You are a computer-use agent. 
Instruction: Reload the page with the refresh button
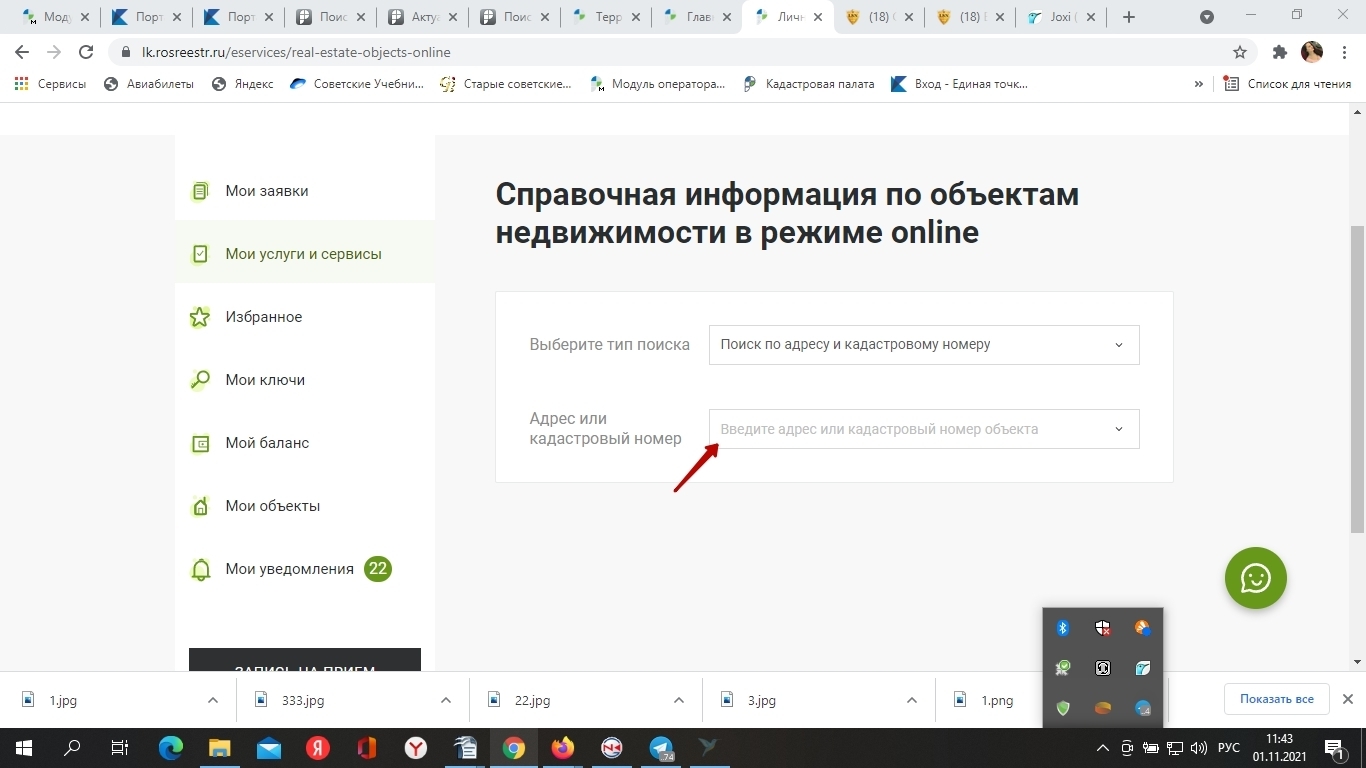pyautogui.click(x=86, y=52)
